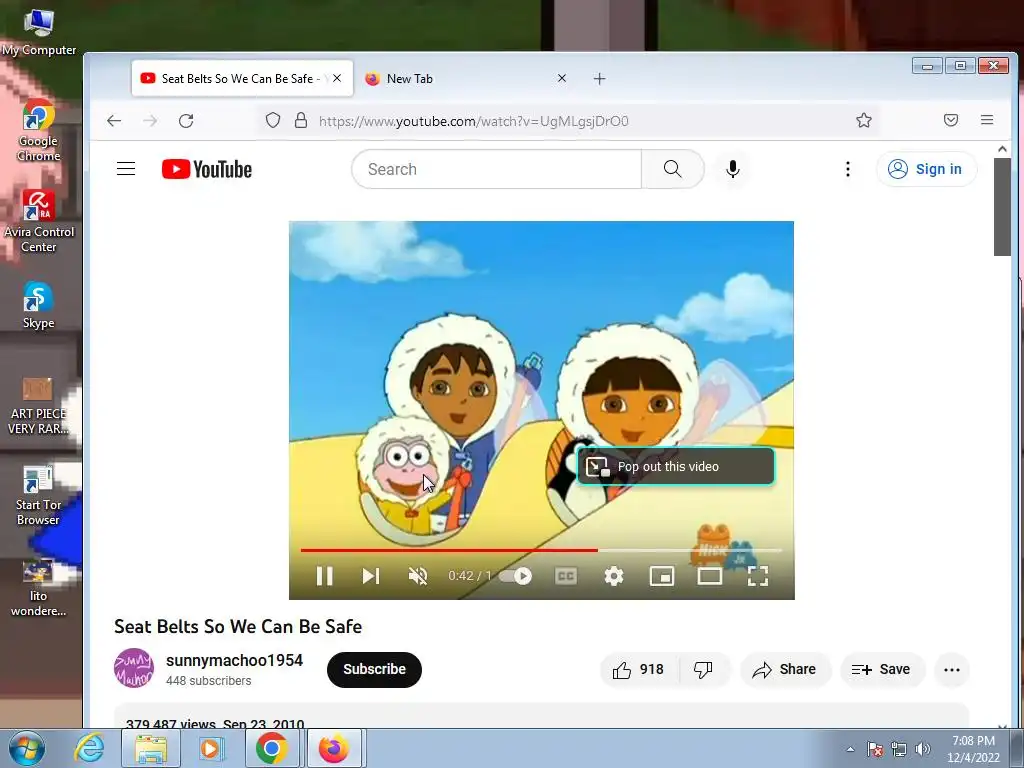Close the New Tab tab
1024x768 pixels.
(x=562, y=78)
